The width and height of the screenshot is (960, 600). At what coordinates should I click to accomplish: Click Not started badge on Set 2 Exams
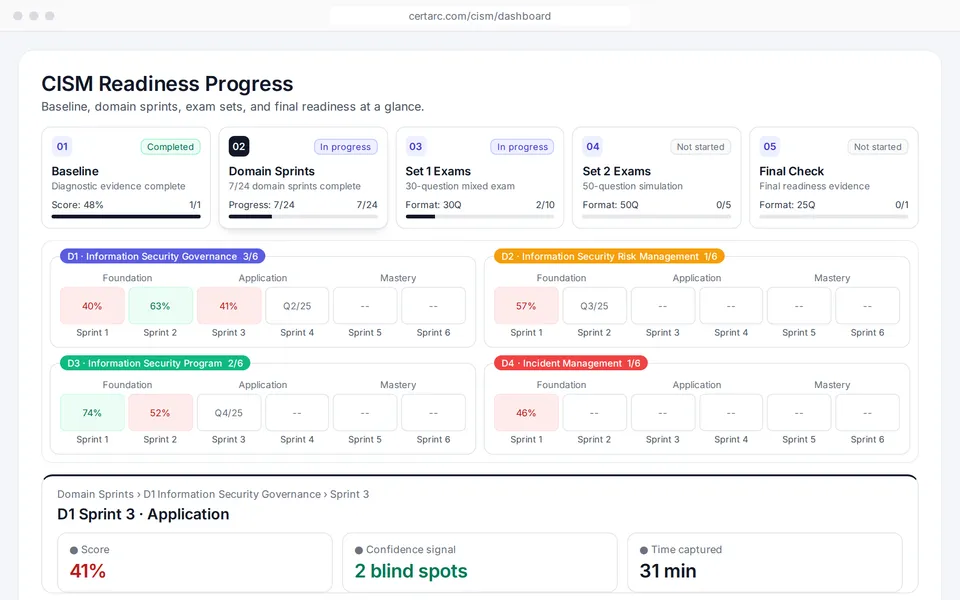[700, 147]
